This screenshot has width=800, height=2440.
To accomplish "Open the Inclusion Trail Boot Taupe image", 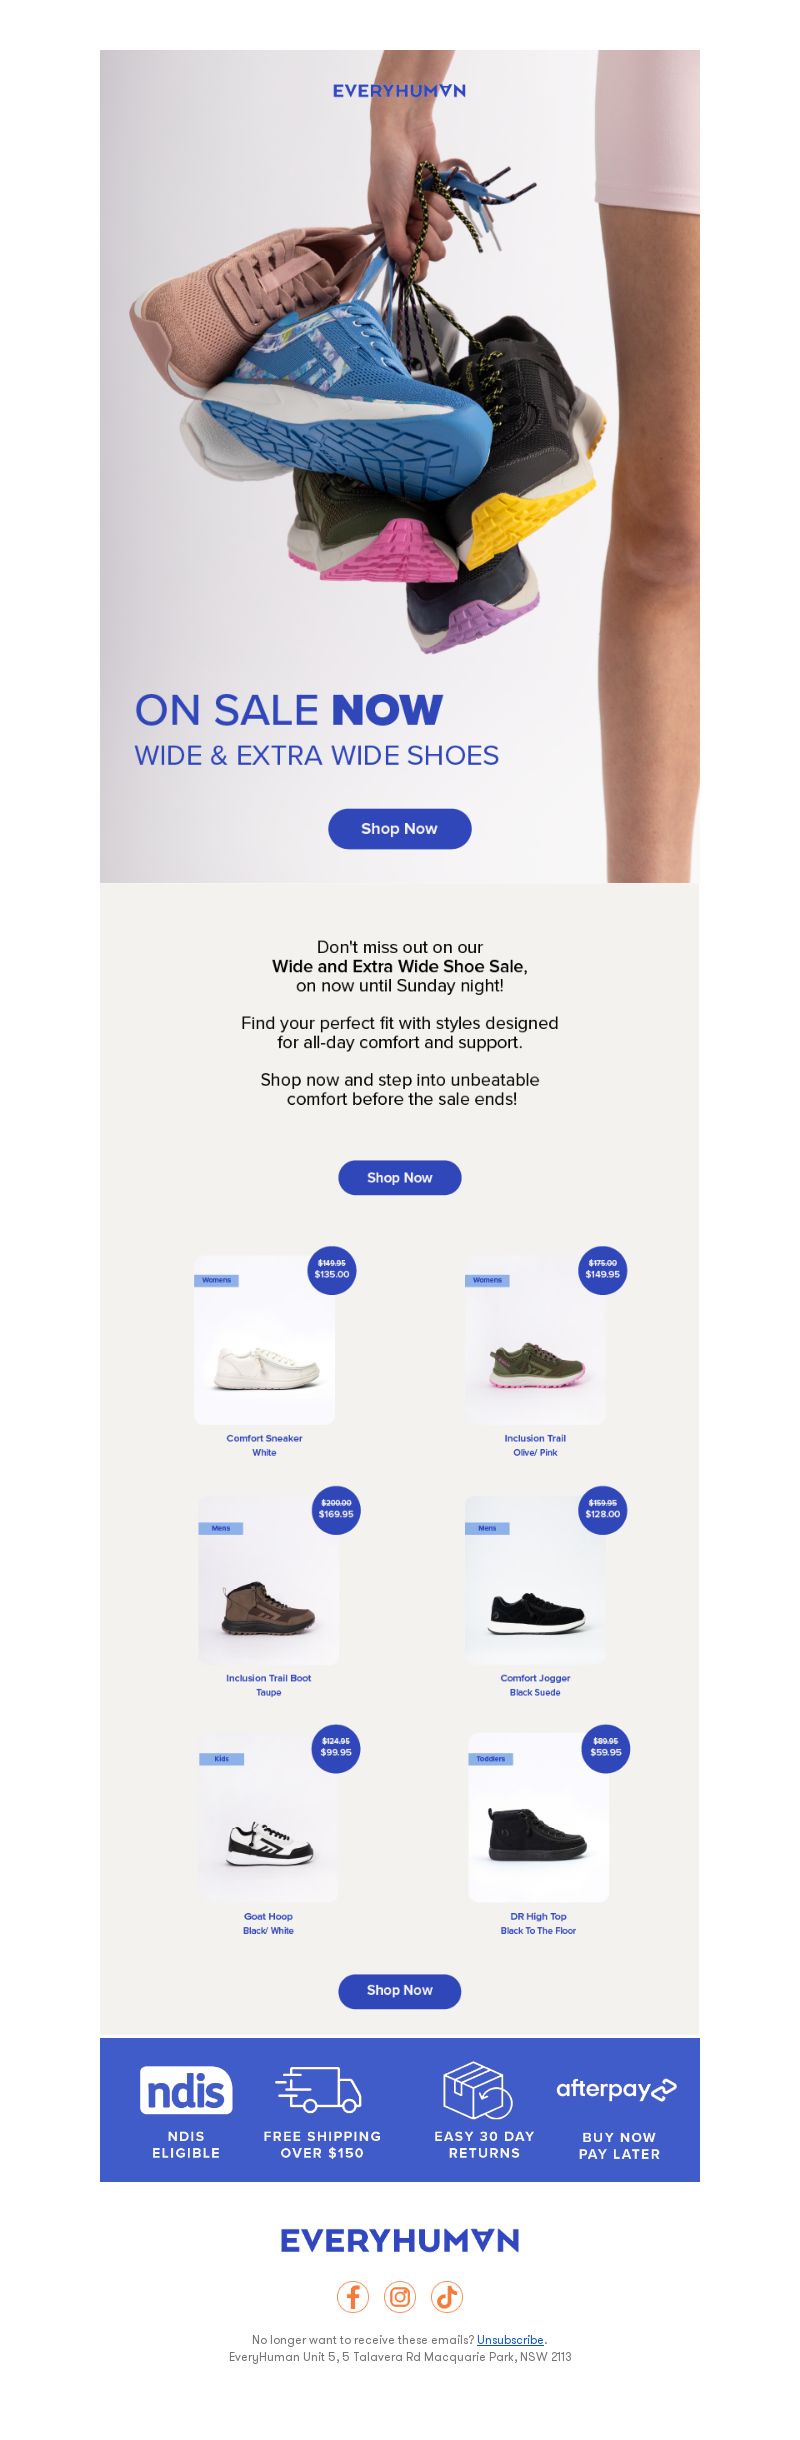I will tap(268, 1580).
